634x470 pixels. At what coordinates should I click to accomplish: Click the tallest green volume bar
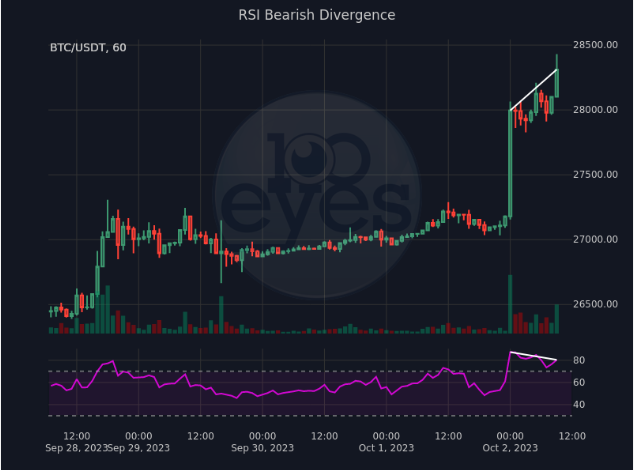pos(510,304)
